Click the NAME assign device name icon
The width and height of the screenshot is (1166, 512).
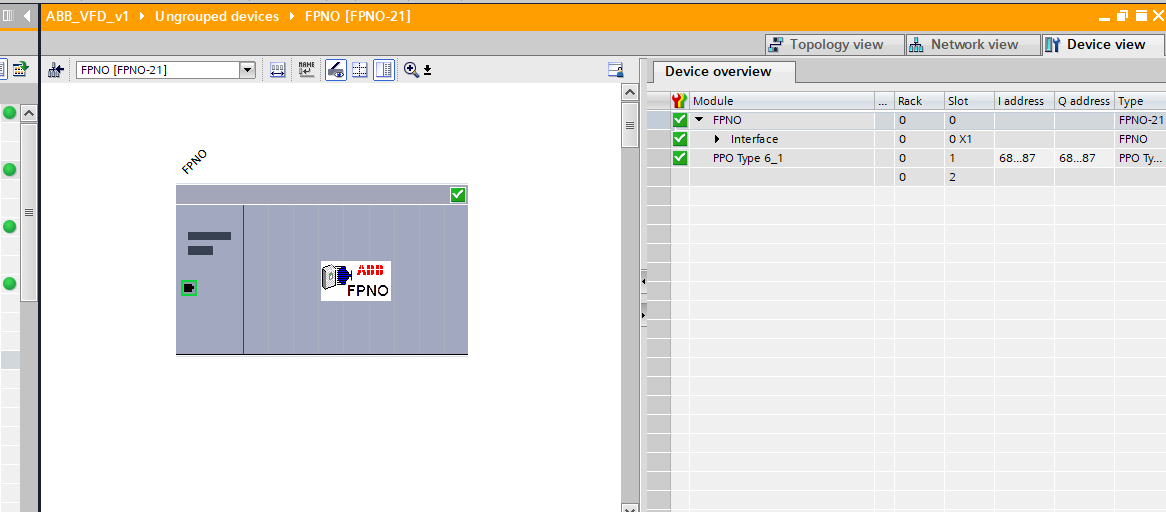click(x=306, y=71)
